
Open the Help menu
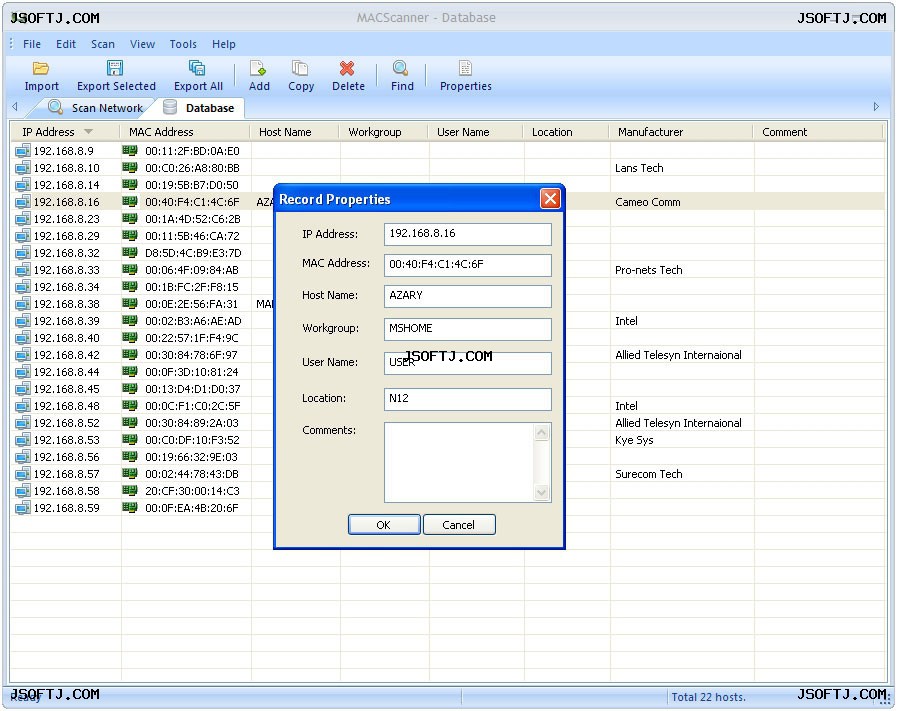tap(223, 44)
